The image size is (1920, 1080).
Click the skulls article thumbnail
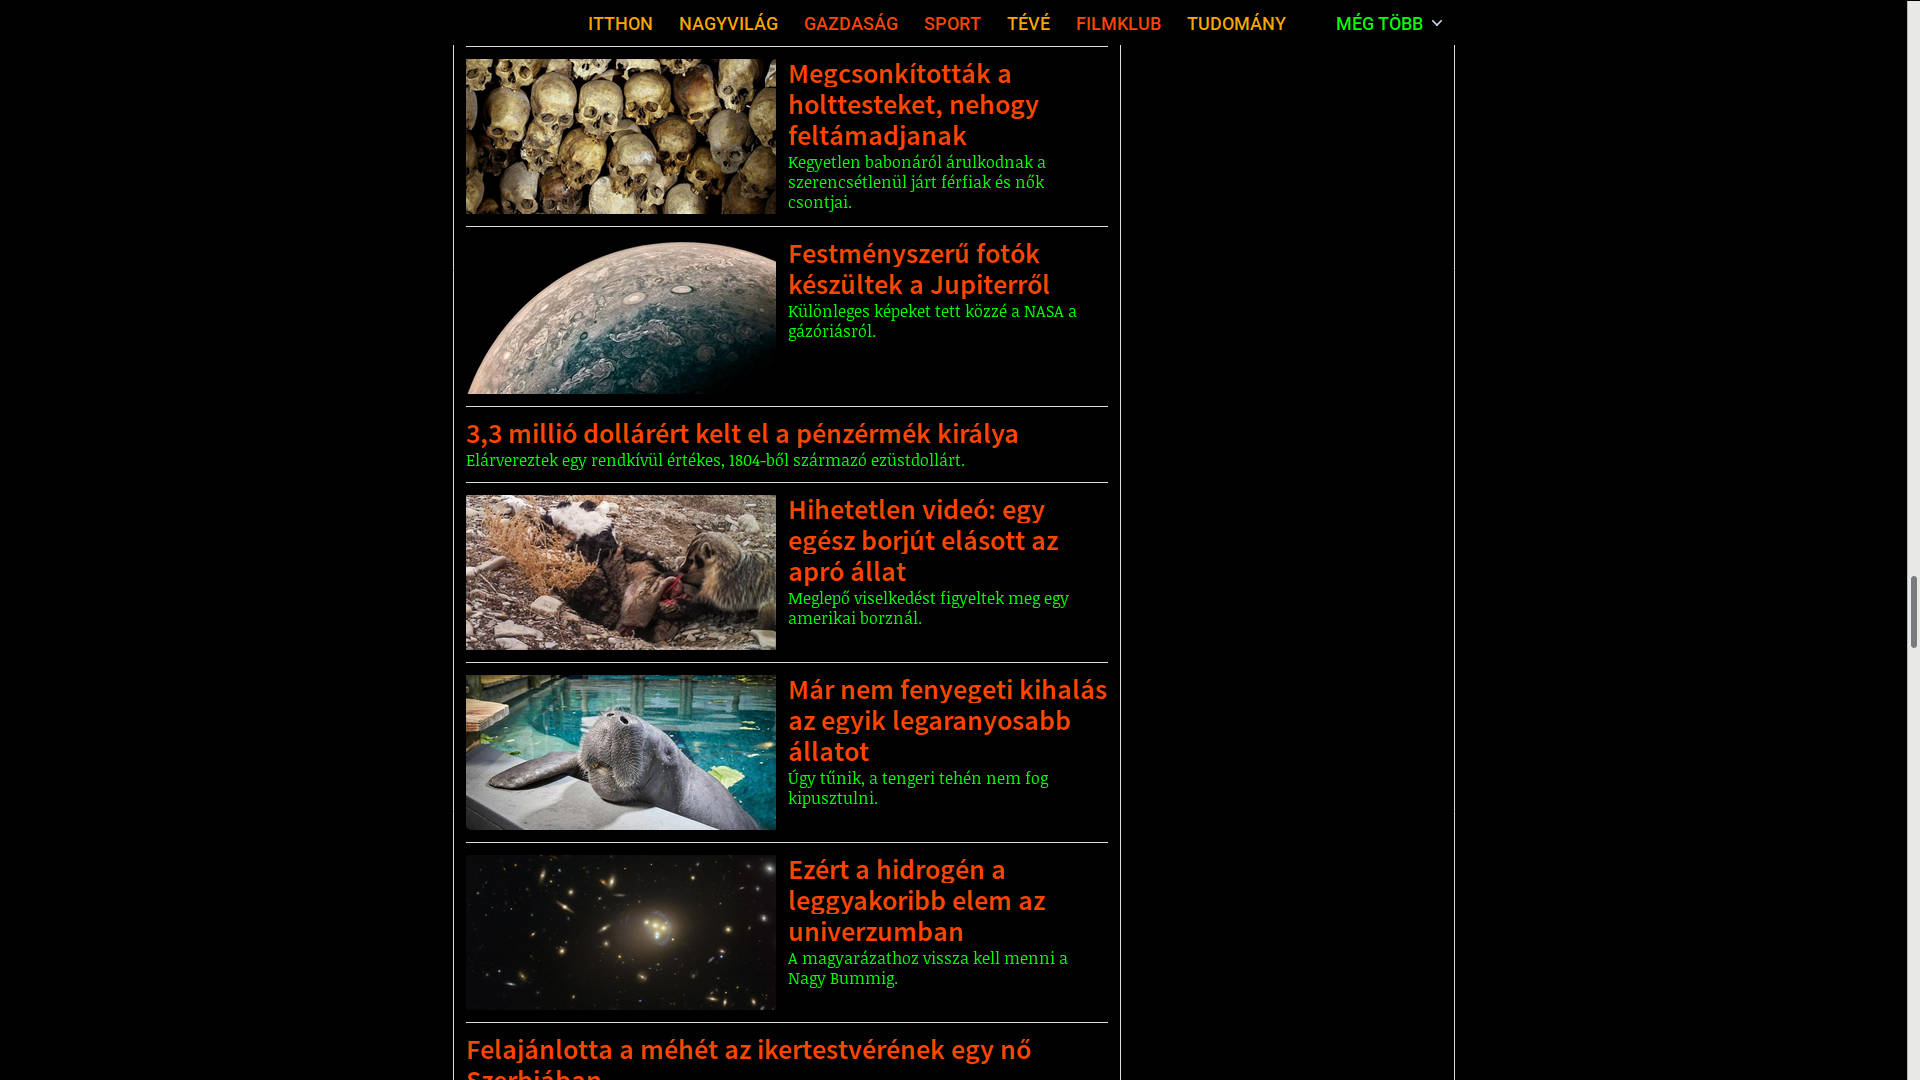[x=620, y=136]
